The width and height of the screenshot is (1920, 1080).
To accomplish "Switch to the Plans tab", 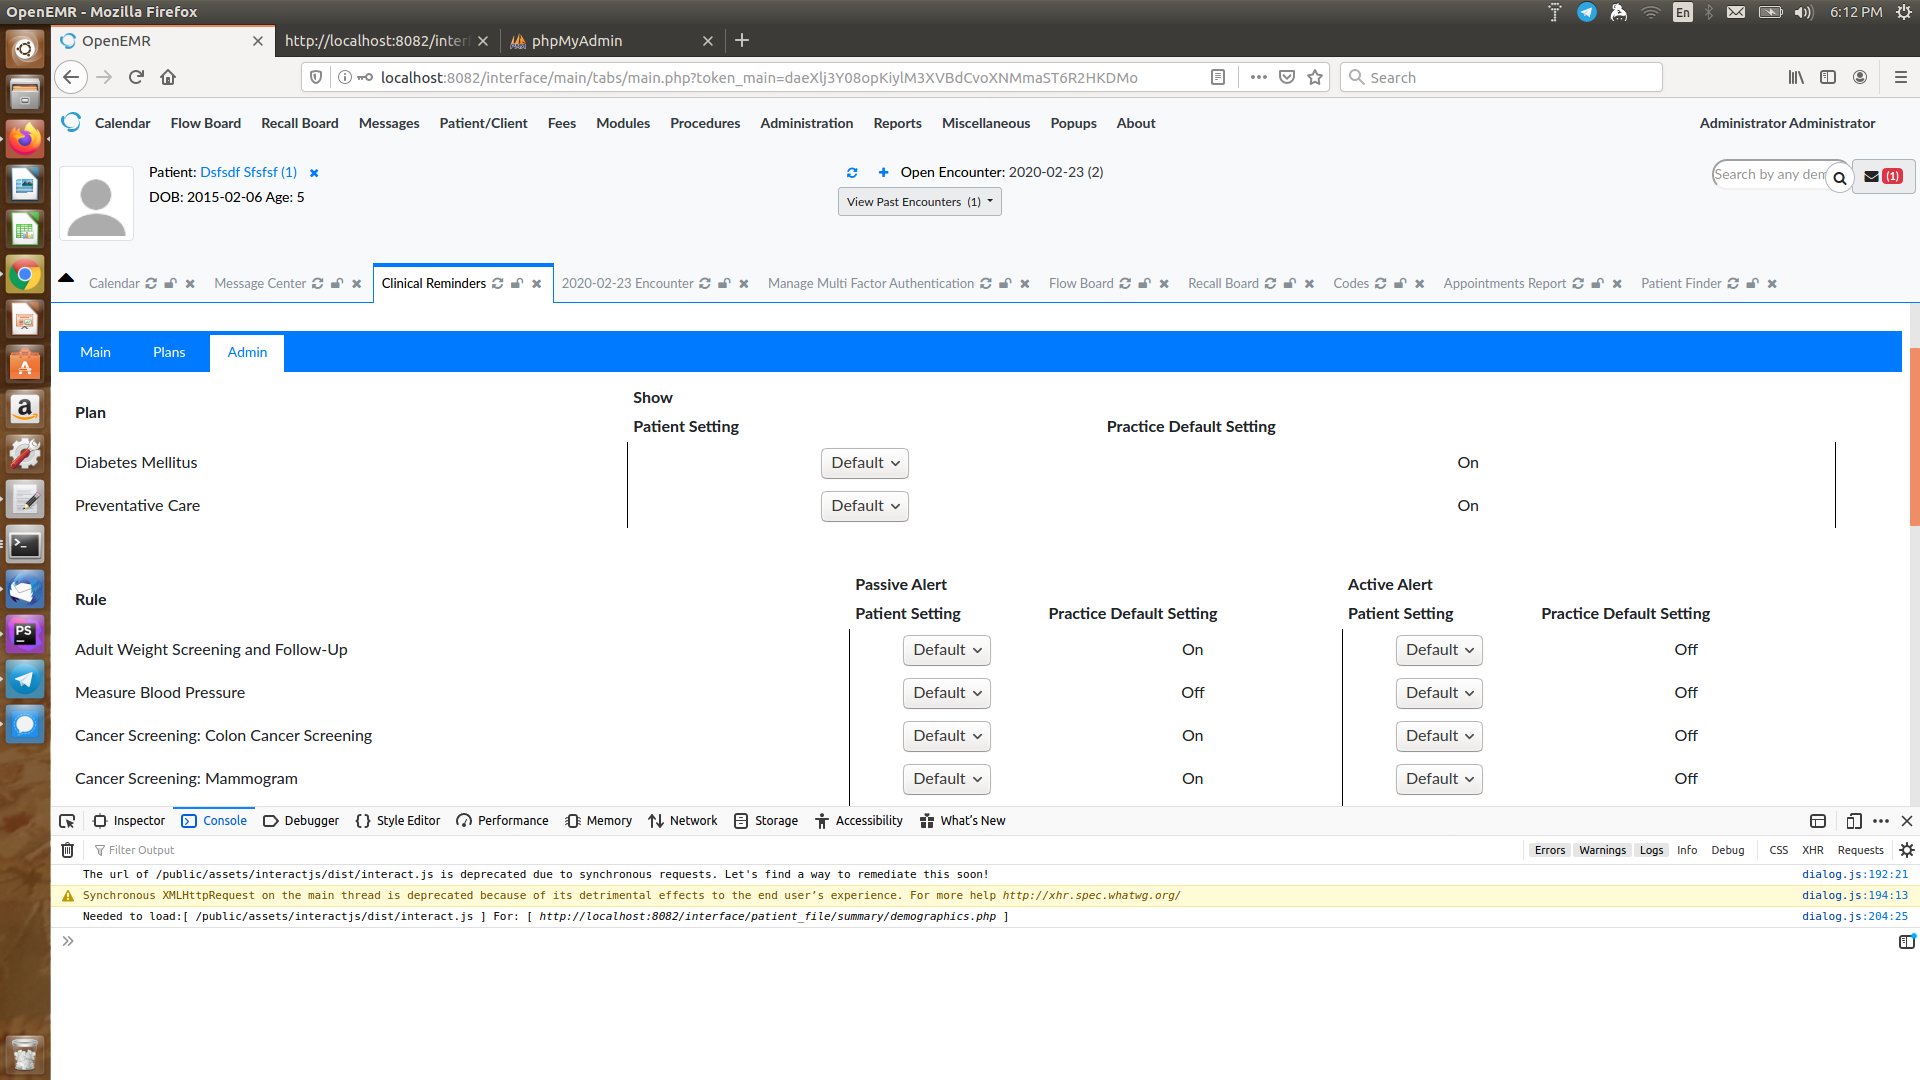I will (x=169, y=352).
